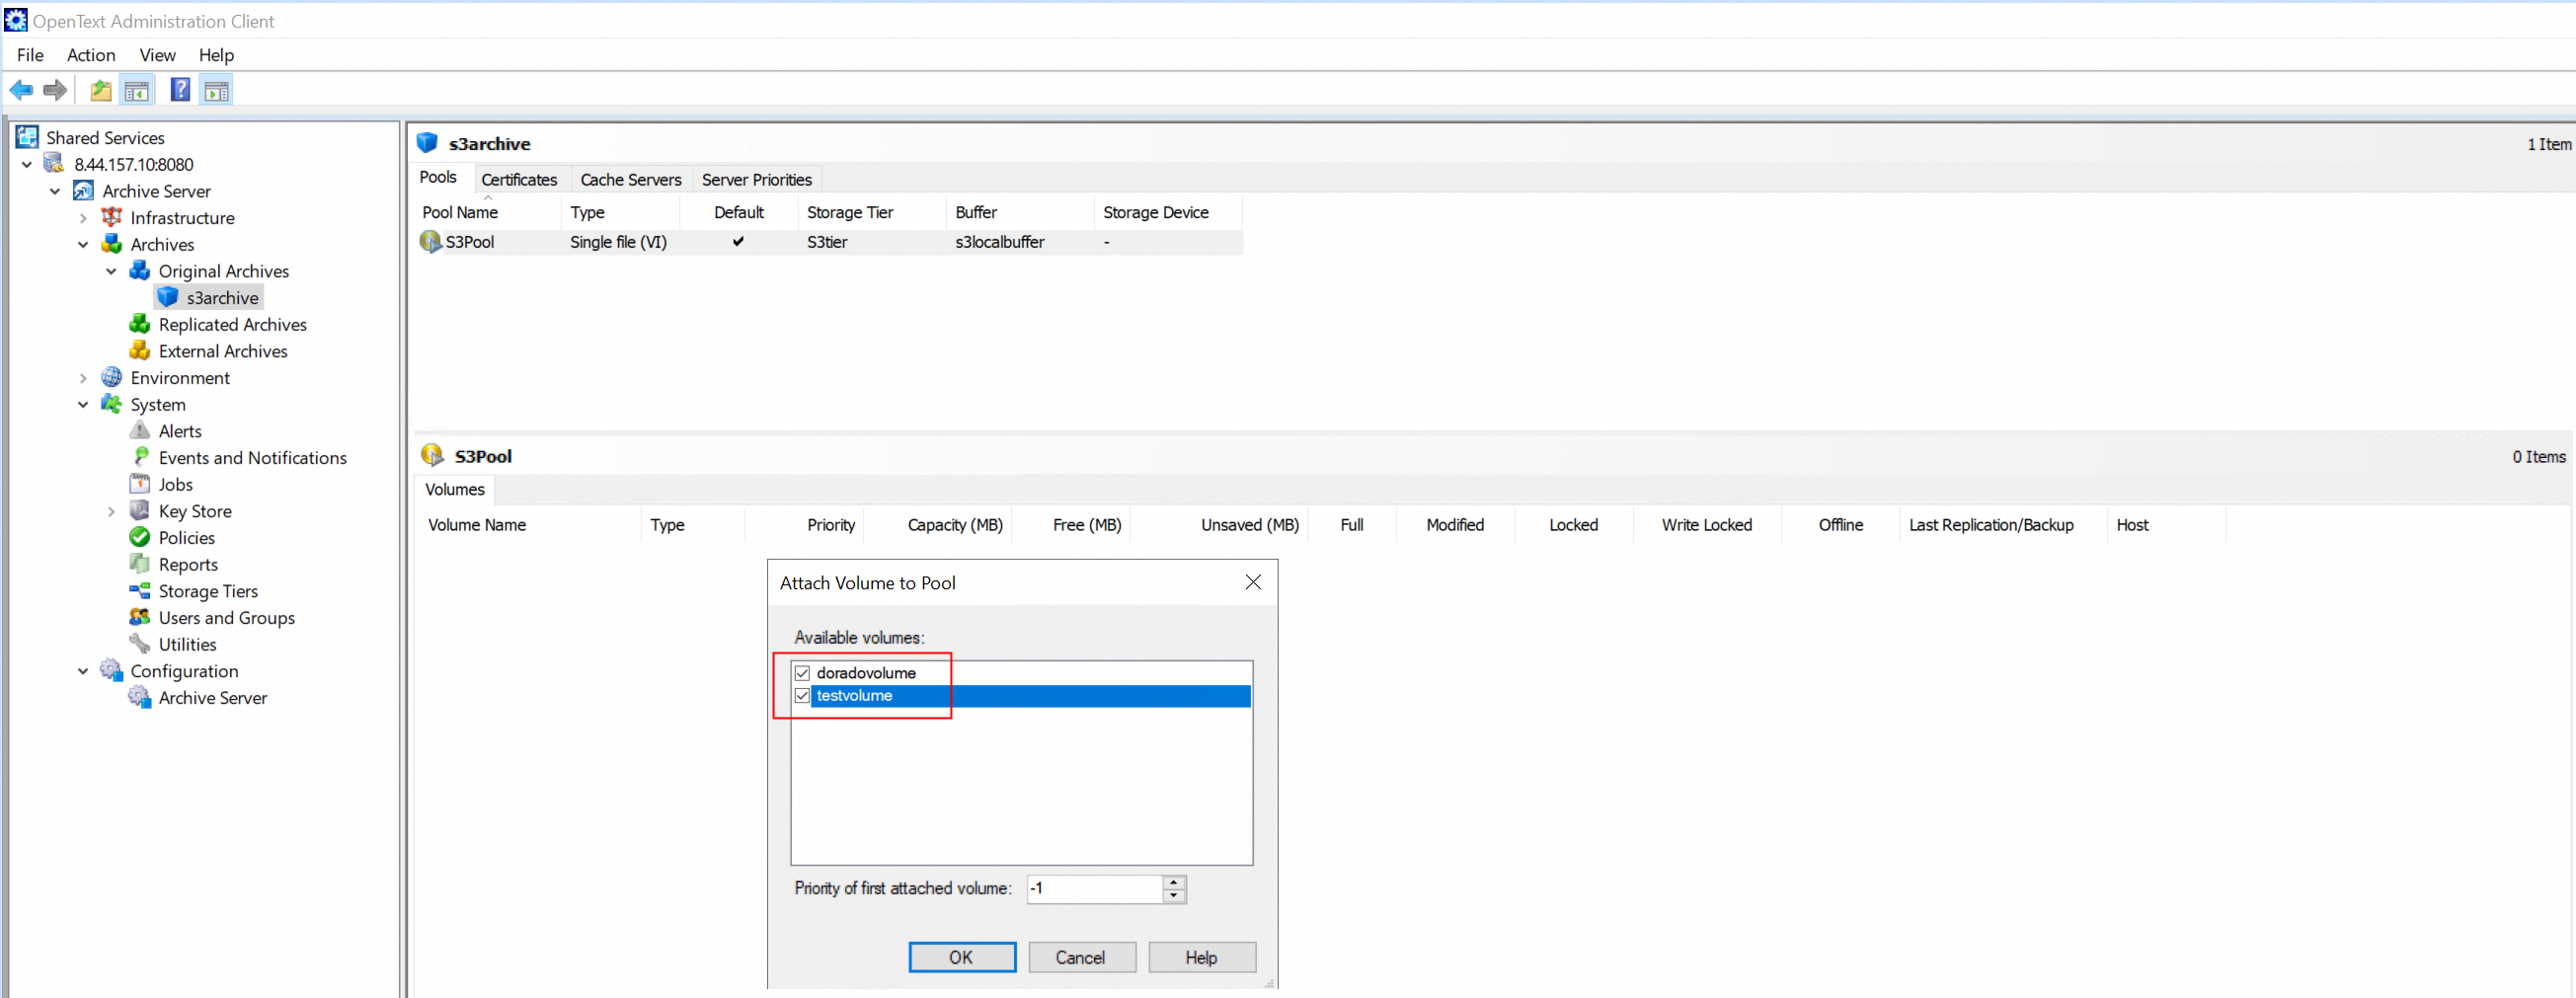2576x998 pixels.
Task: Open the Action menu
Action: click(x=91, y=55)
